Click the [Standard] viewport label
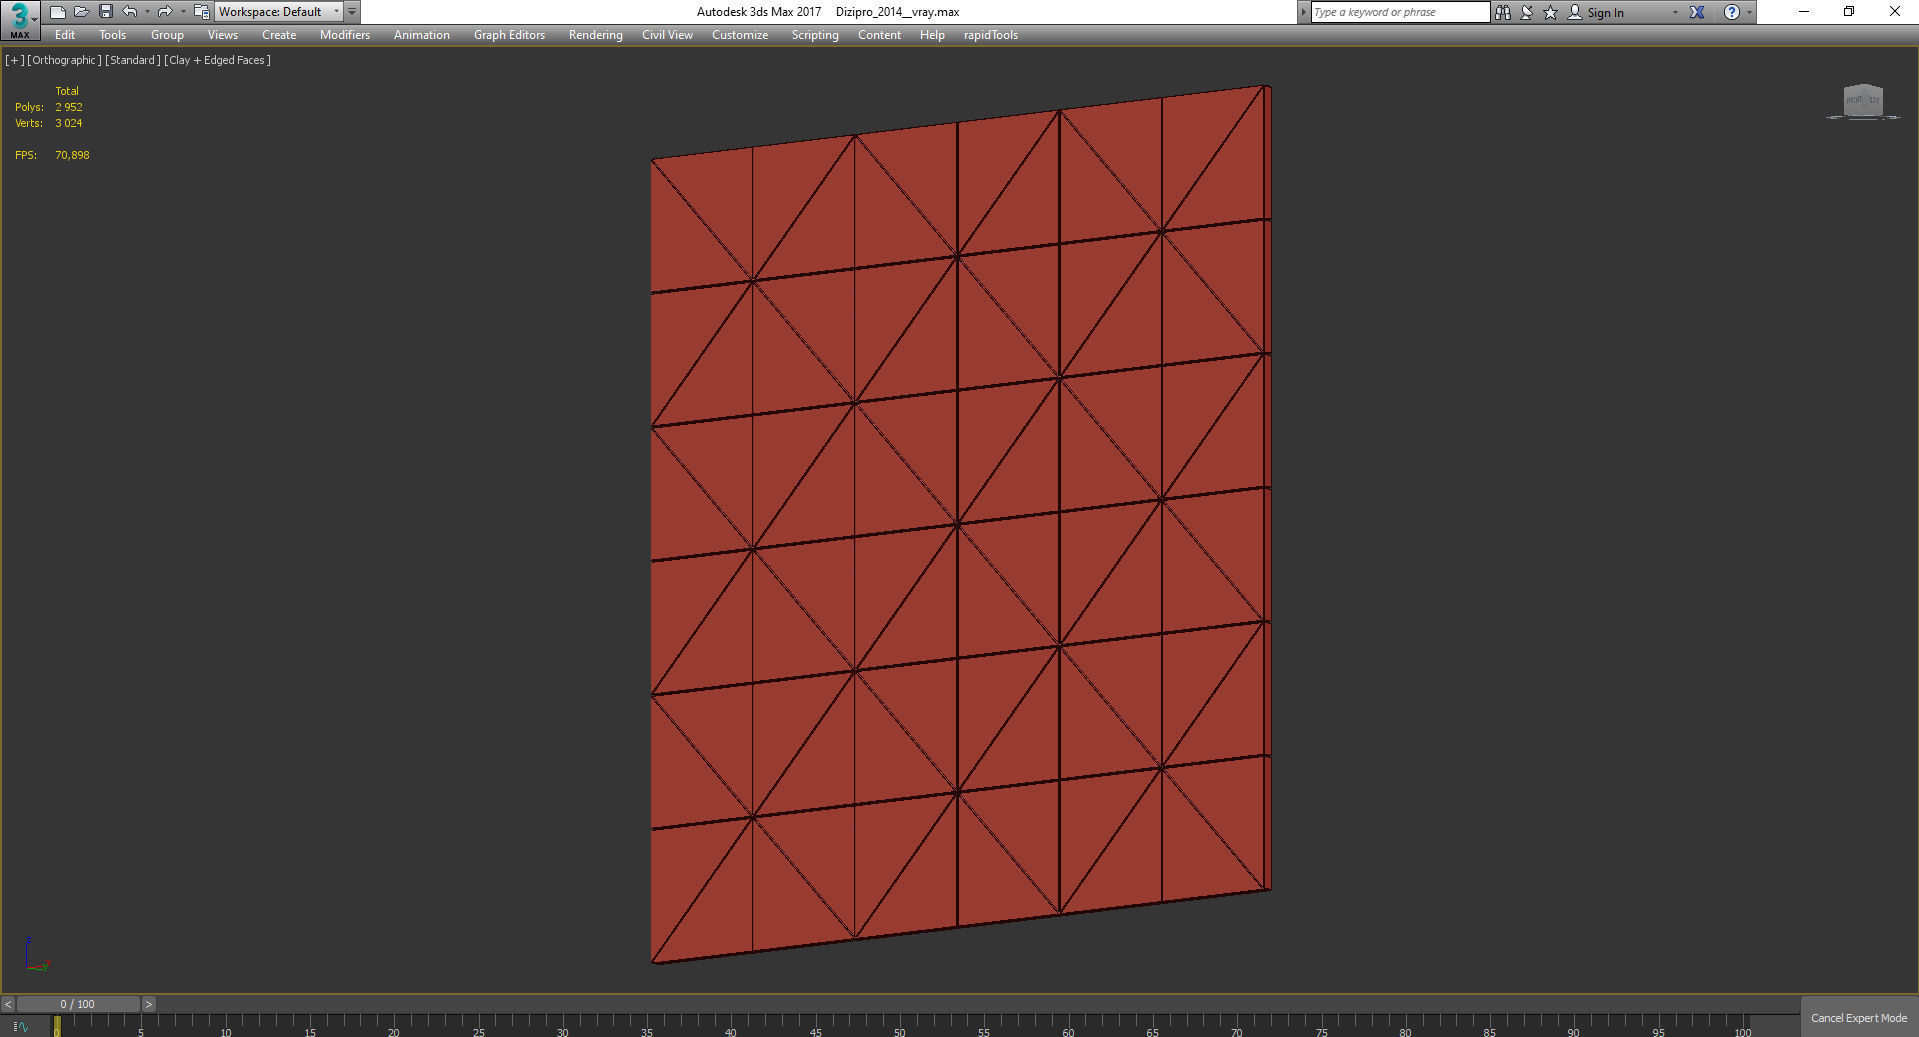Screen dimensions: 1919x1037 pyautogui.click(x=133, y=60)
